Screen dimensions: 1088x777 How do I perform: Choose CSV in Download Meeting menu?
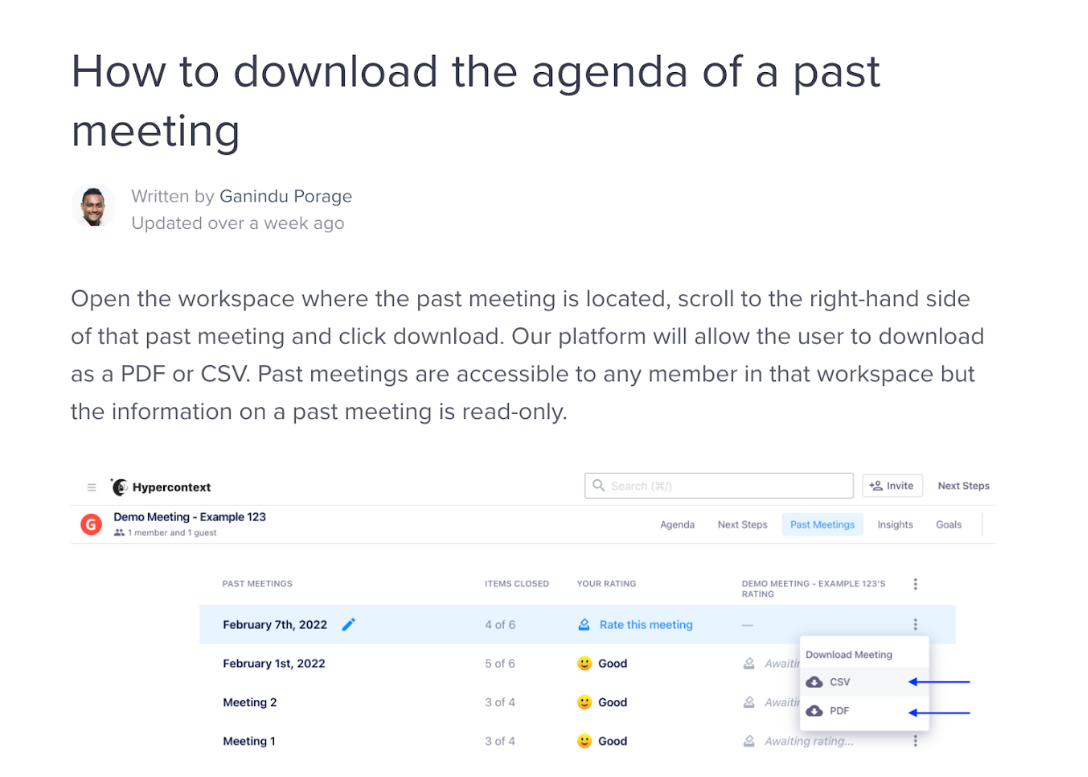[864, 682]
